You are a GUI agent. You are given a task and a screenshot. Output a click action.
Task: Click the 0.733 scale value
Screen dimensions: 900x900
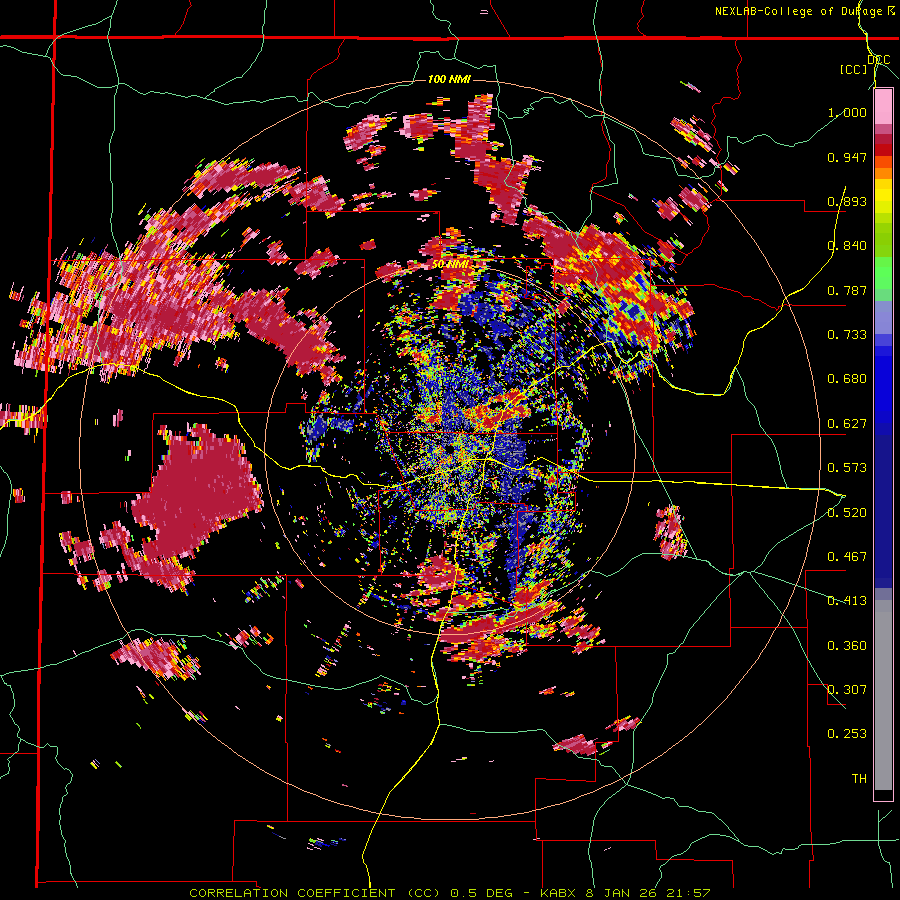(847, 335)
